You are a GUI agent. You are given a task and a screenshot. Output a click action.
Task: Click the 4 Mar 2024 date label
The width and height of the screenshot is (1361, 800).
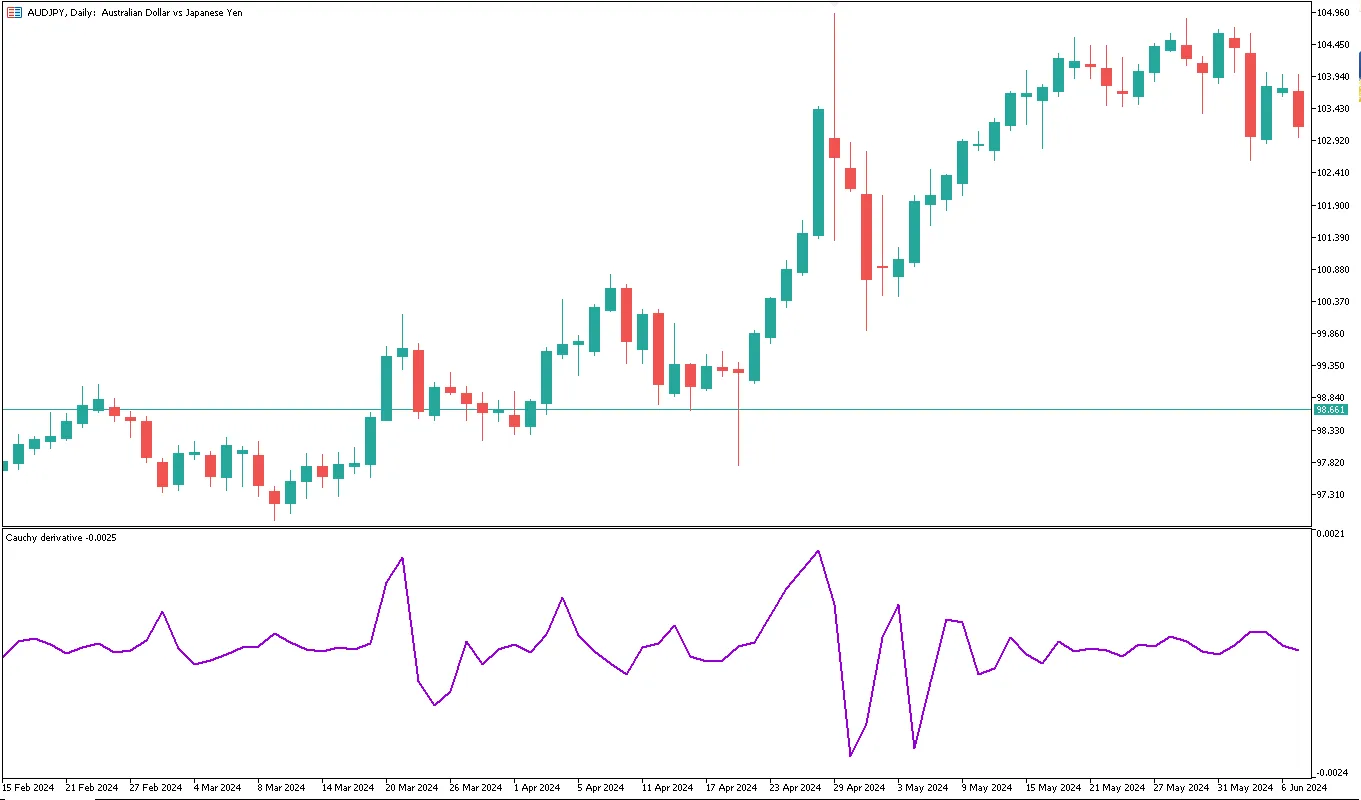pos(218,788)
